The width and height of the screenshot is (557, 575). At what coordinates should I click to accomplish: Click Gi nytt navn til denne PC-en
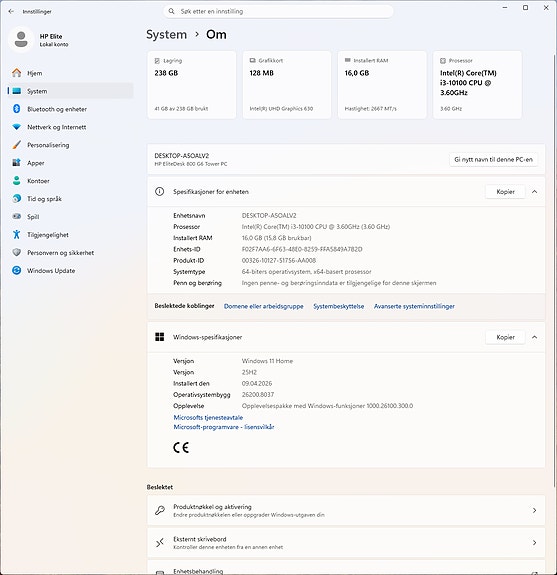click(x=494, y=160)
